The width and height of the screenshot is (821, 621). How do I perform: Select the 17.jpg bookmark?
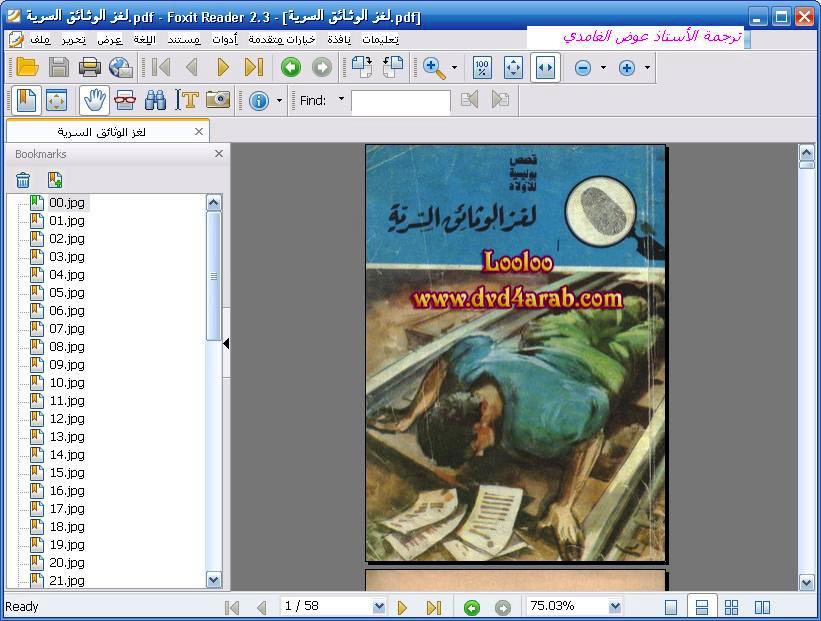pyautogui.click(x=67, y=508)
